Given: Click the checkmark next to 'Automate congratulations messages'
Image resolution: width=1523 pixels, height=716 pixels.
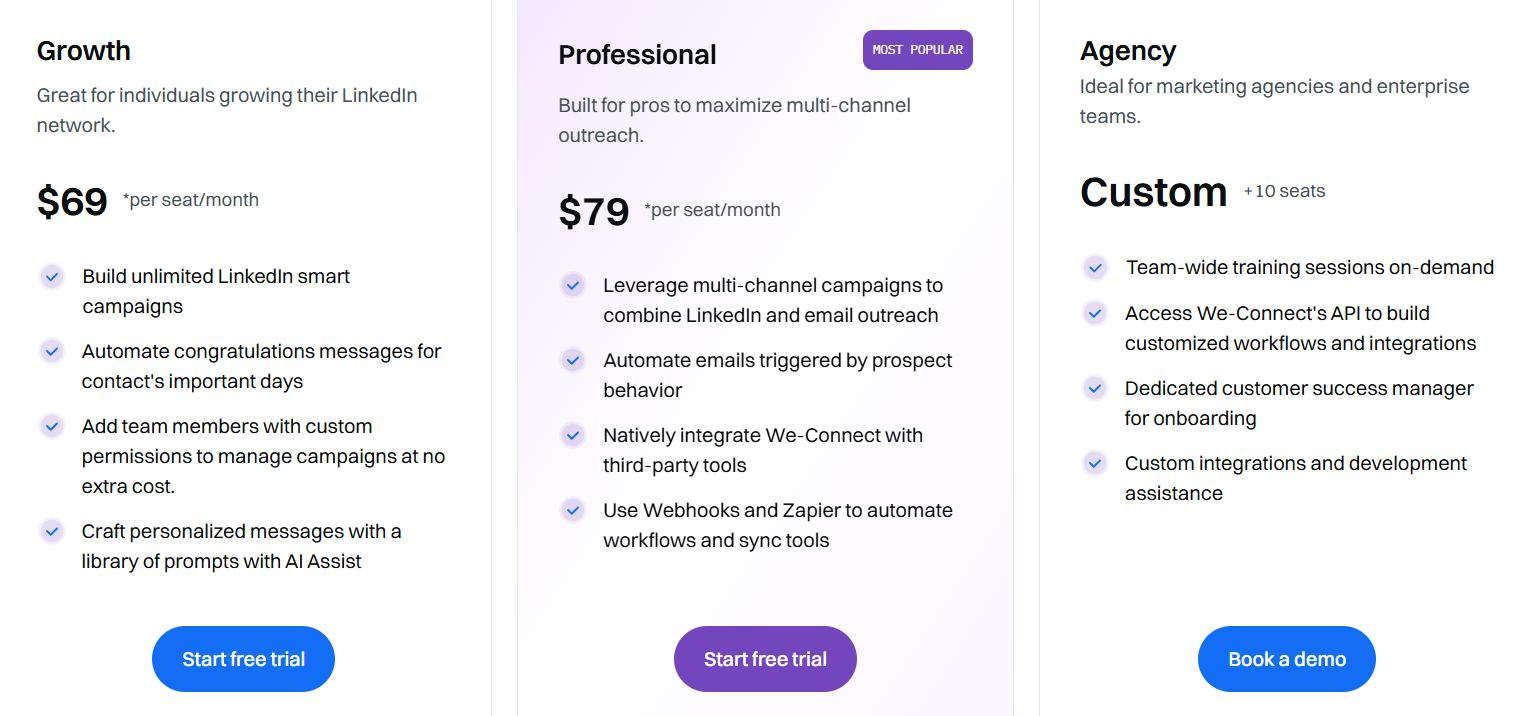Looking at the screenshot, I should tap(52, 351).
